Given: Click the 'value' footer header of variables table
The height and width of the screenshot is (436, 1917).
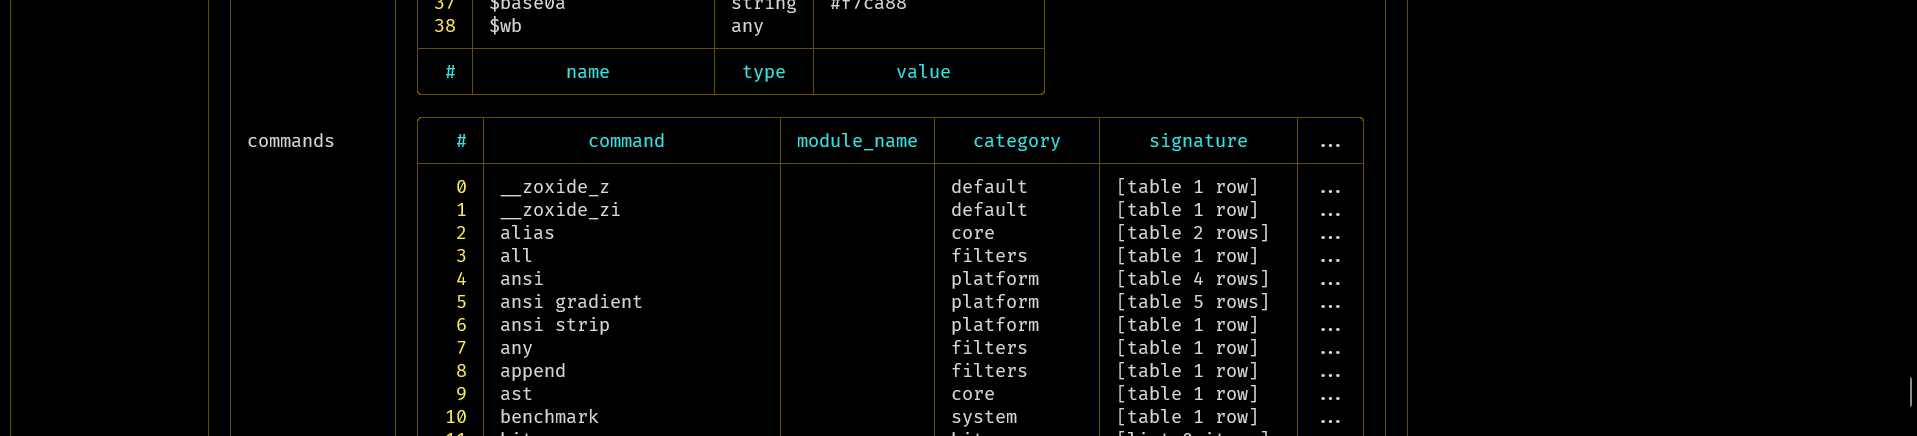Looking at the screenshot, I should [923, 72].
